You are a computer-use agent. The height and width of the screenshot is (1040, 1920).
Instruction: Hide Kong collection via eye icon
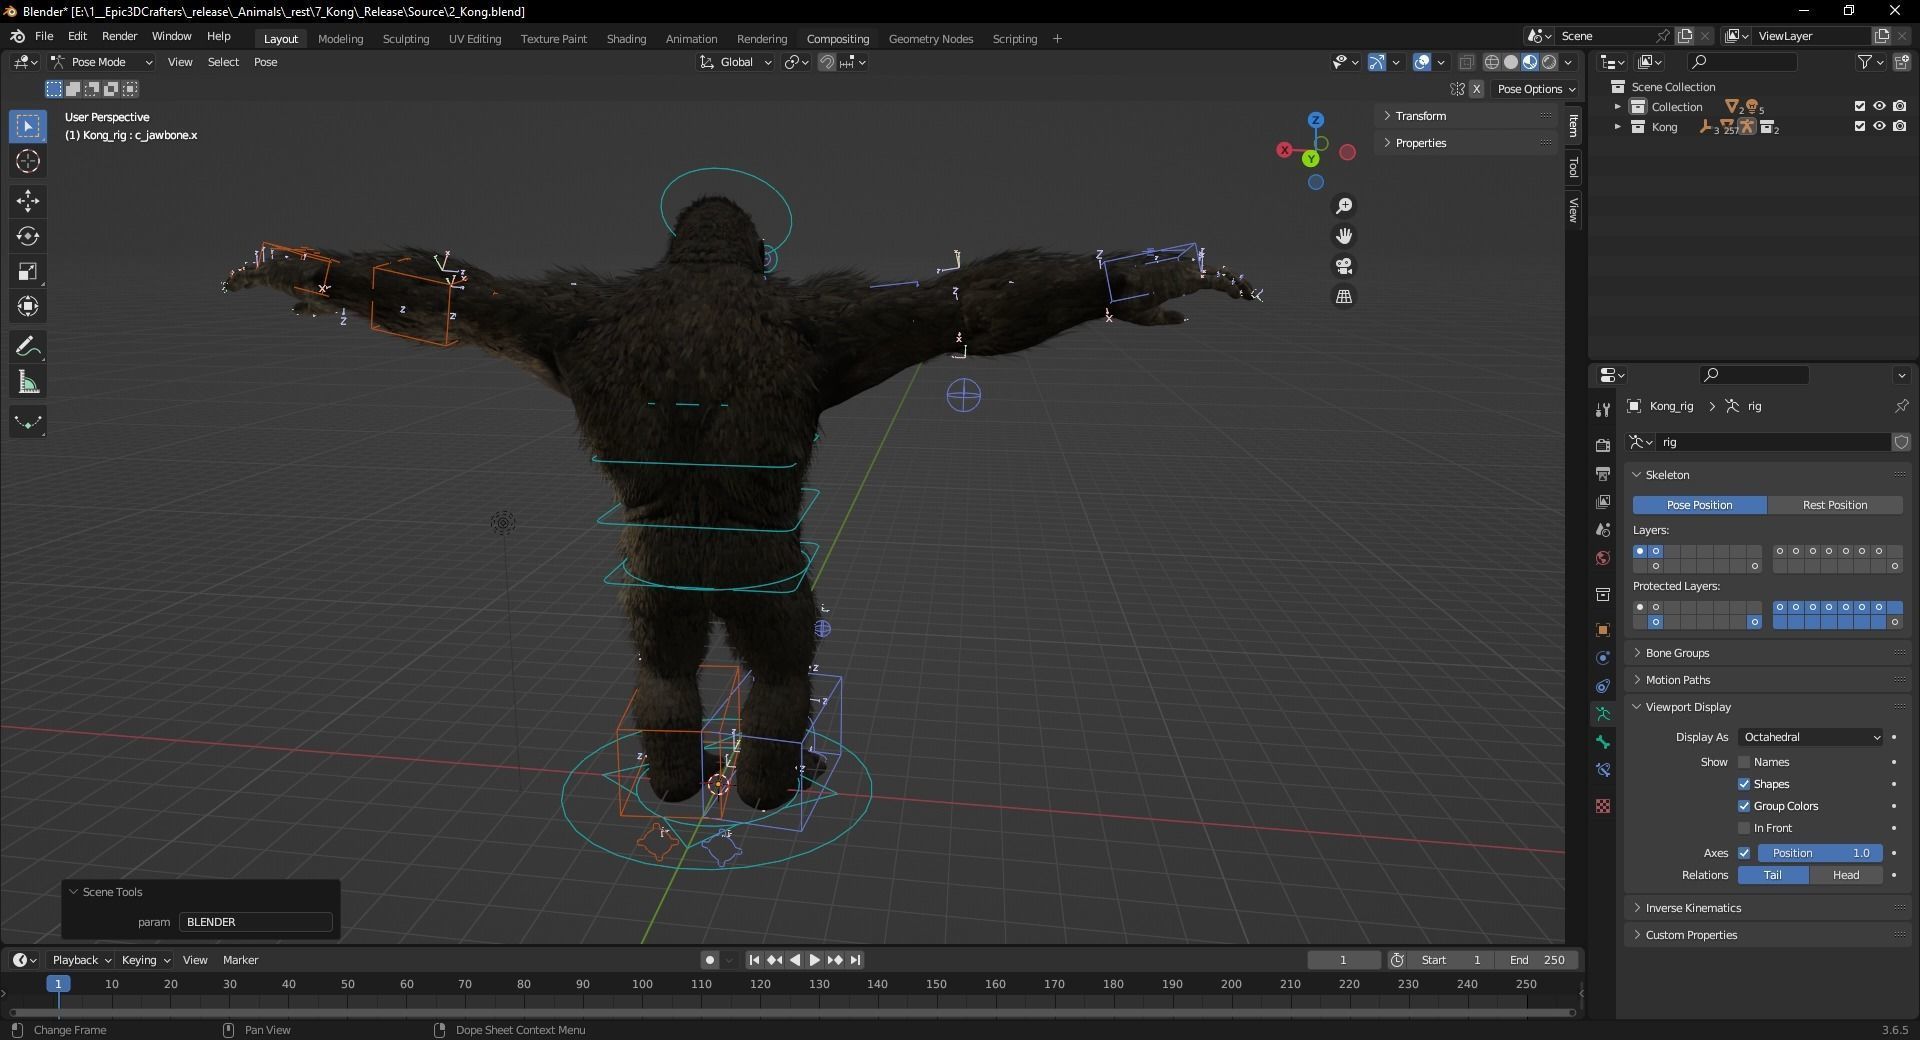(1879, 126)
